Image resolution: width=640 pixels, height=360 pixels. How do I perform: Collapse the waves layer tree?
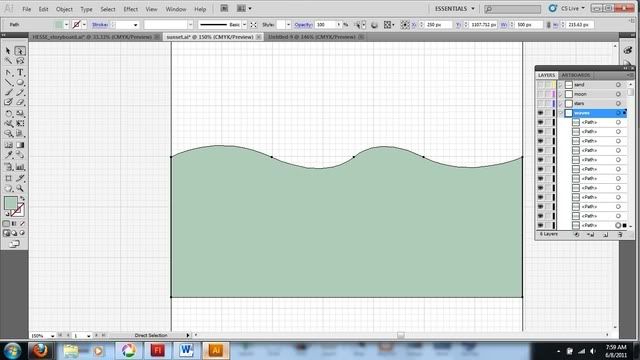click(x=560, y=113)
